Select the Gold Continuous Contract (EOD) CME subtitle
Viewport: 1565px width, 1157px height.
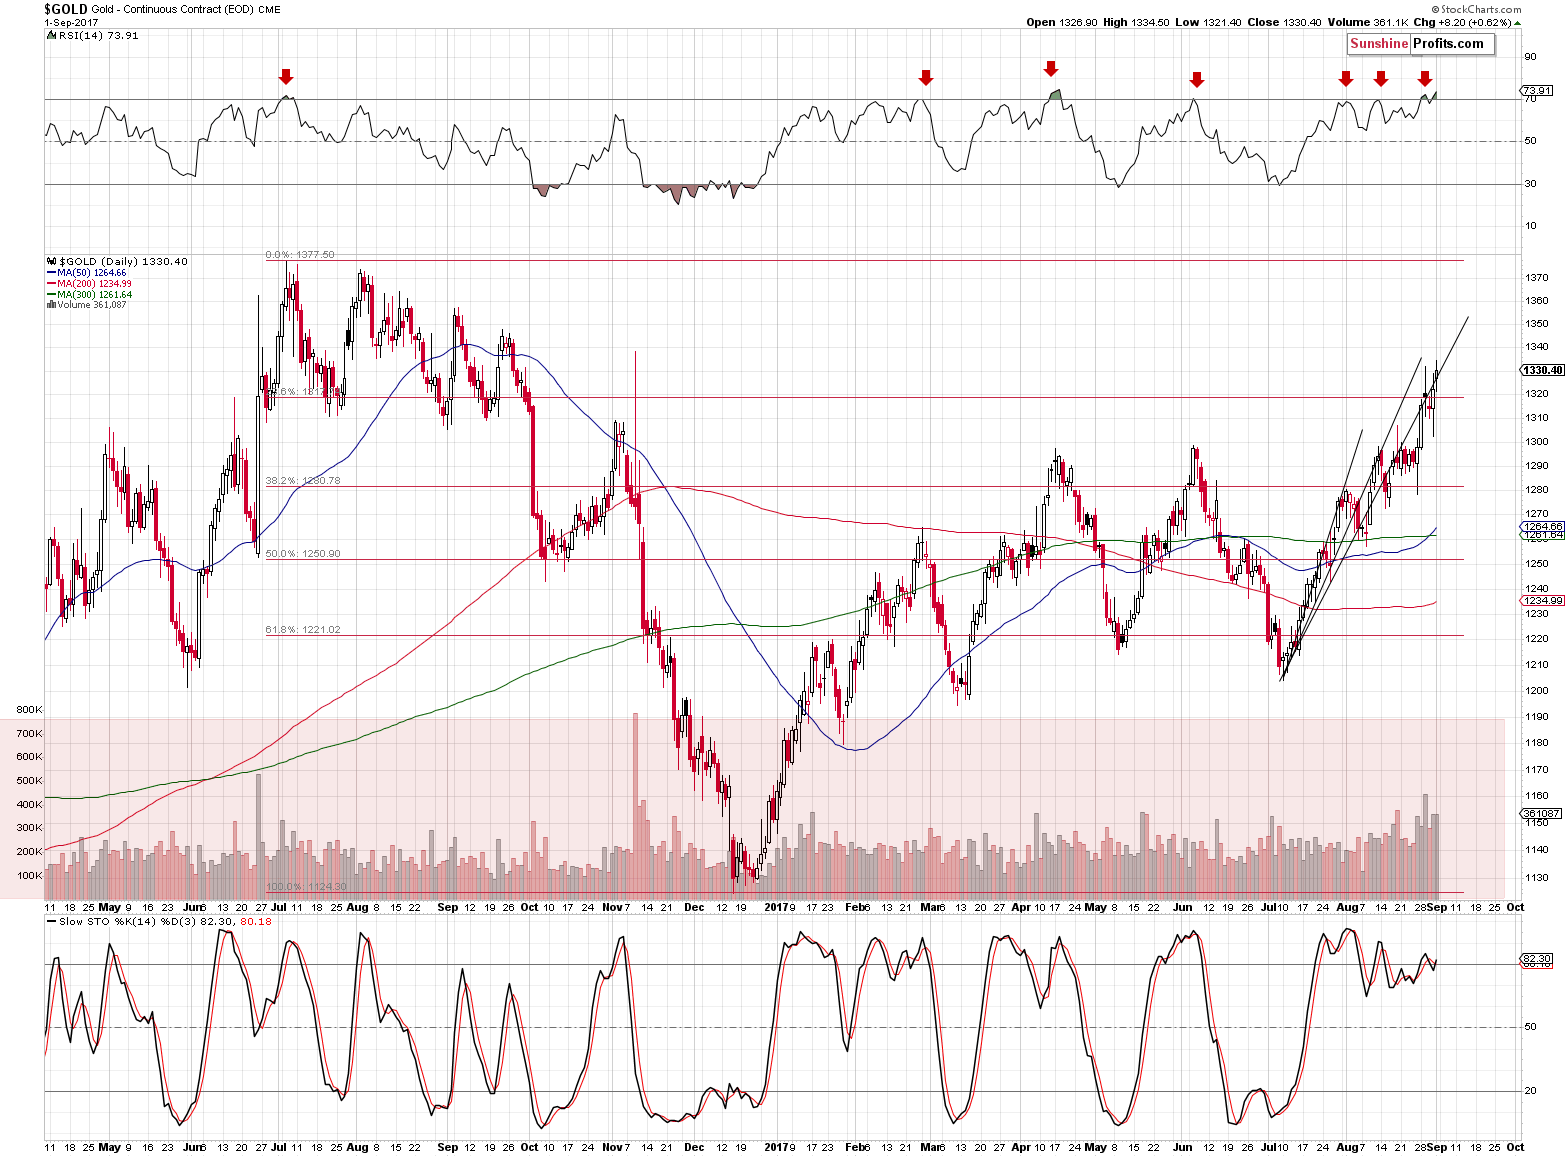tap(187, 10)
